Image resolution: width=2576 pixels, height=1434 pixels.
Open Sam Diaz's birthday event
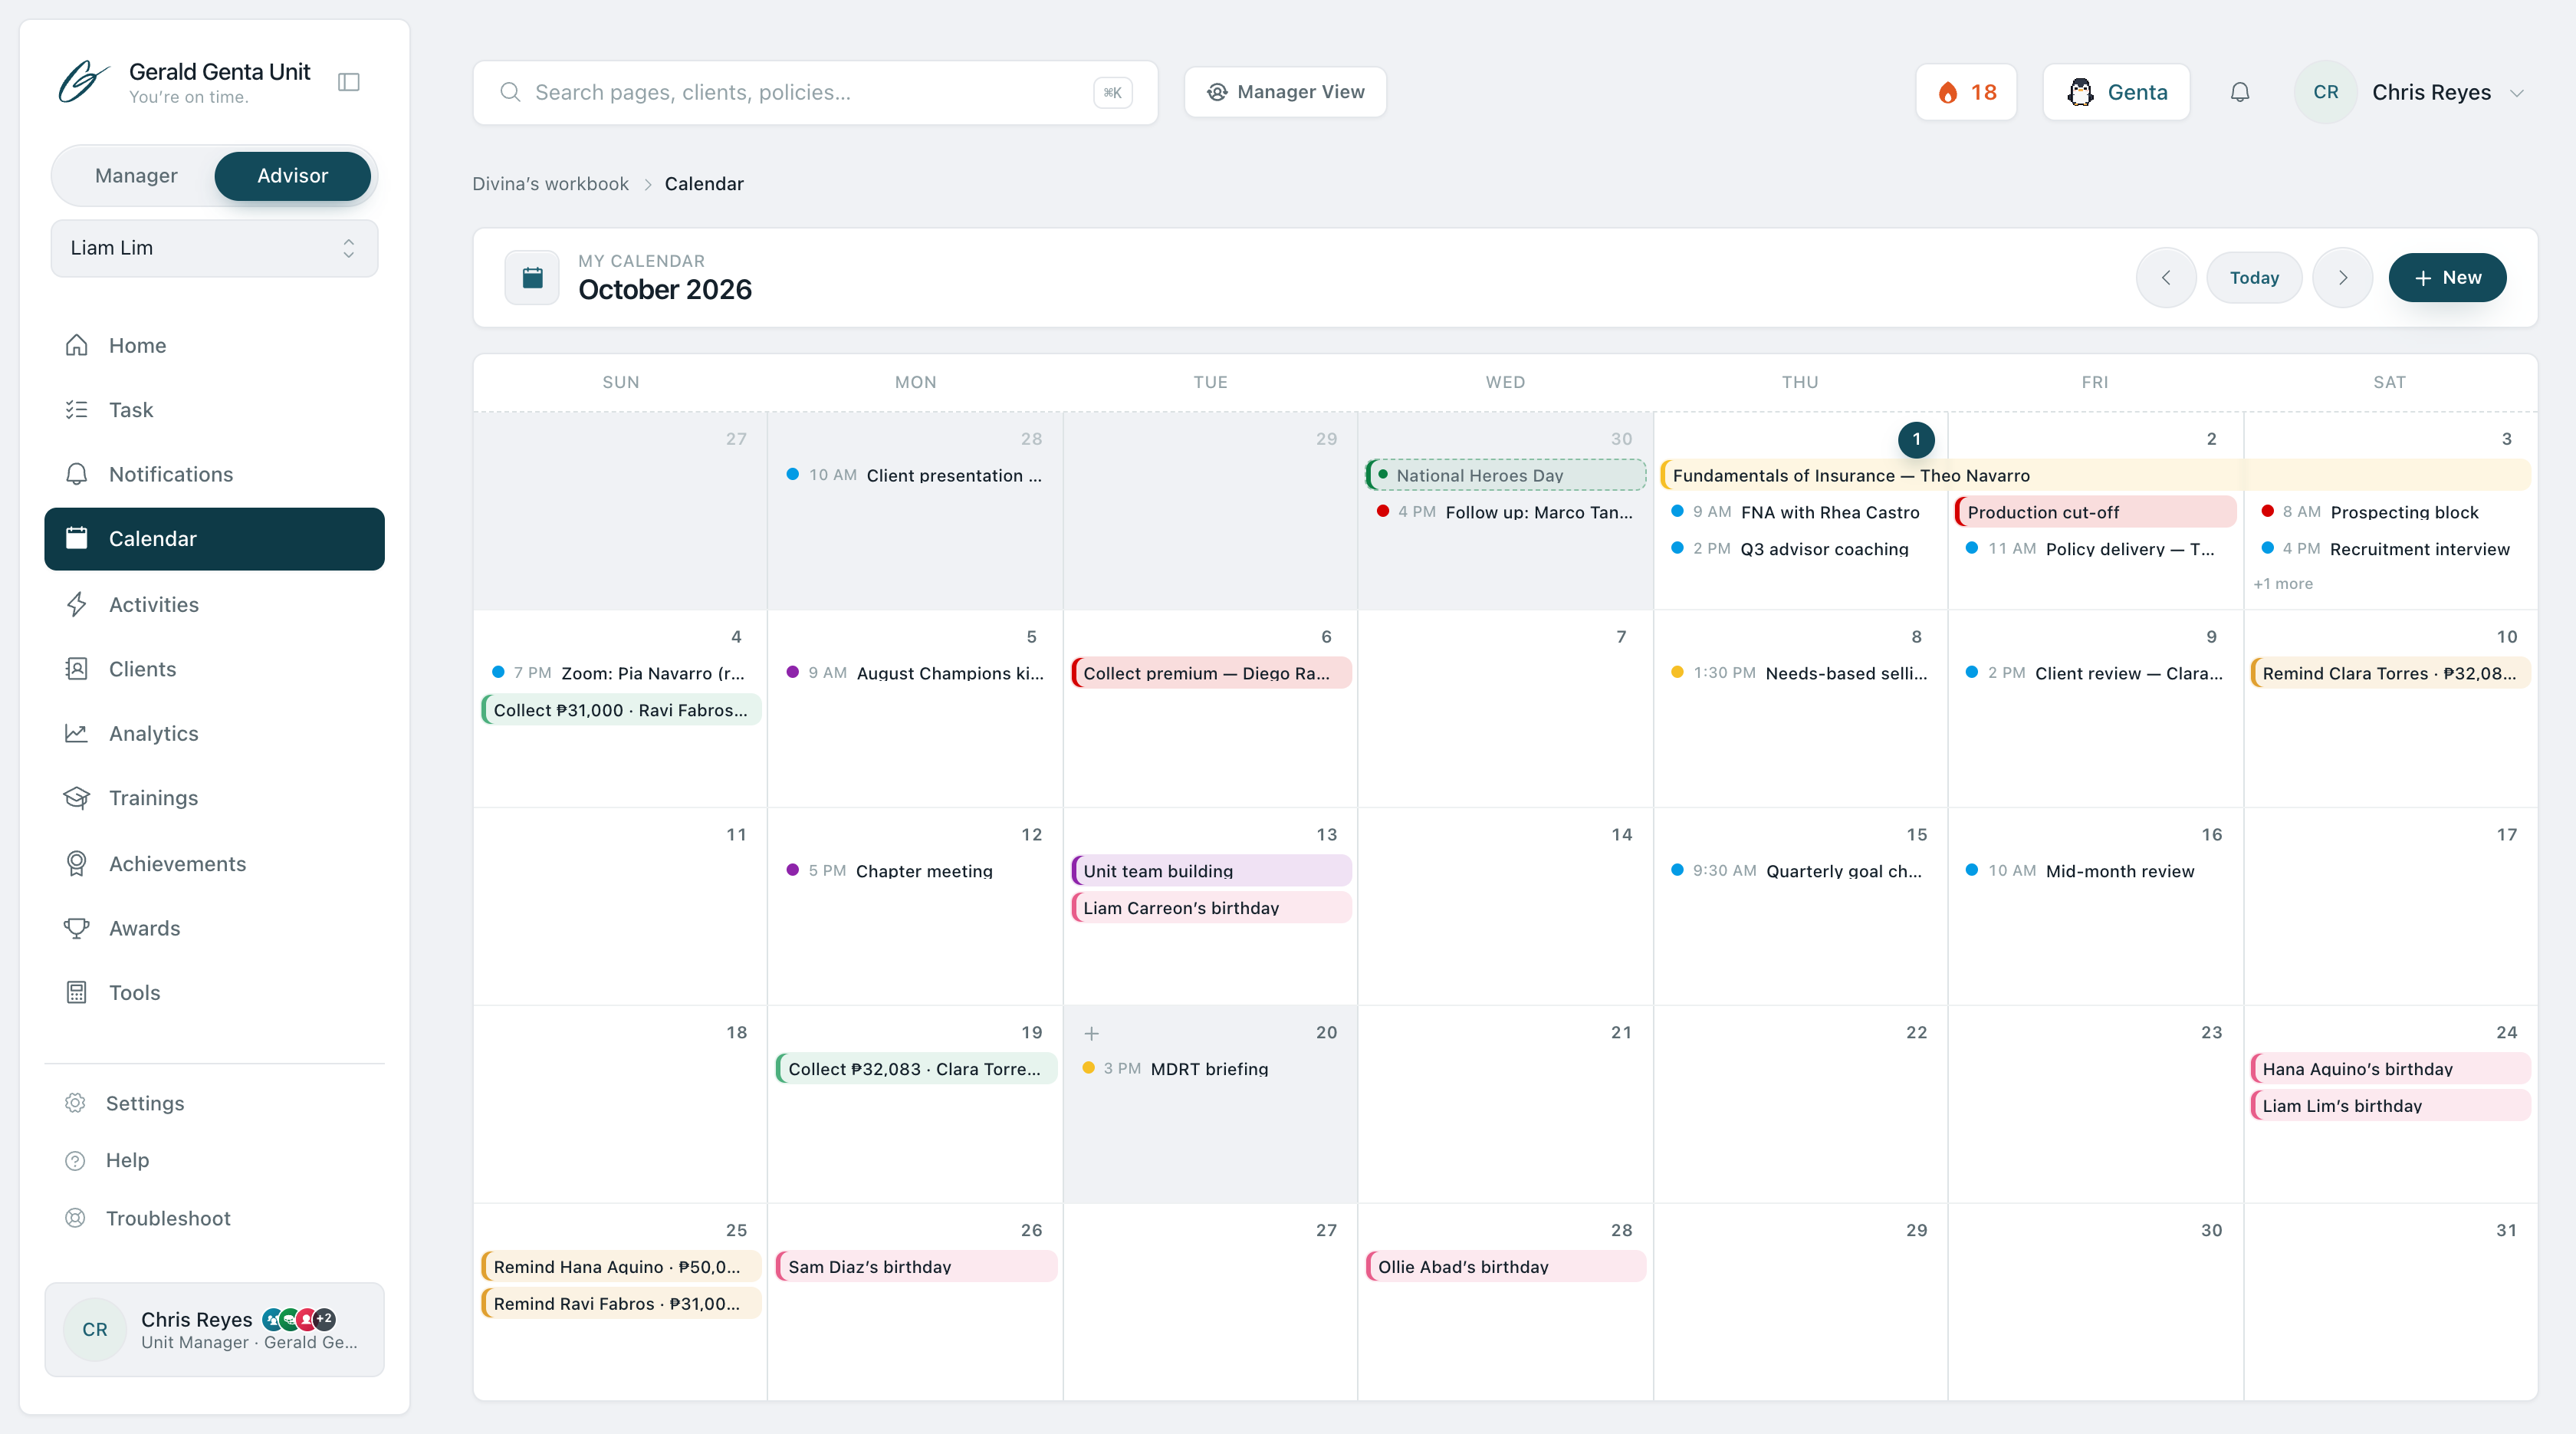click(x=916, y=1267)
